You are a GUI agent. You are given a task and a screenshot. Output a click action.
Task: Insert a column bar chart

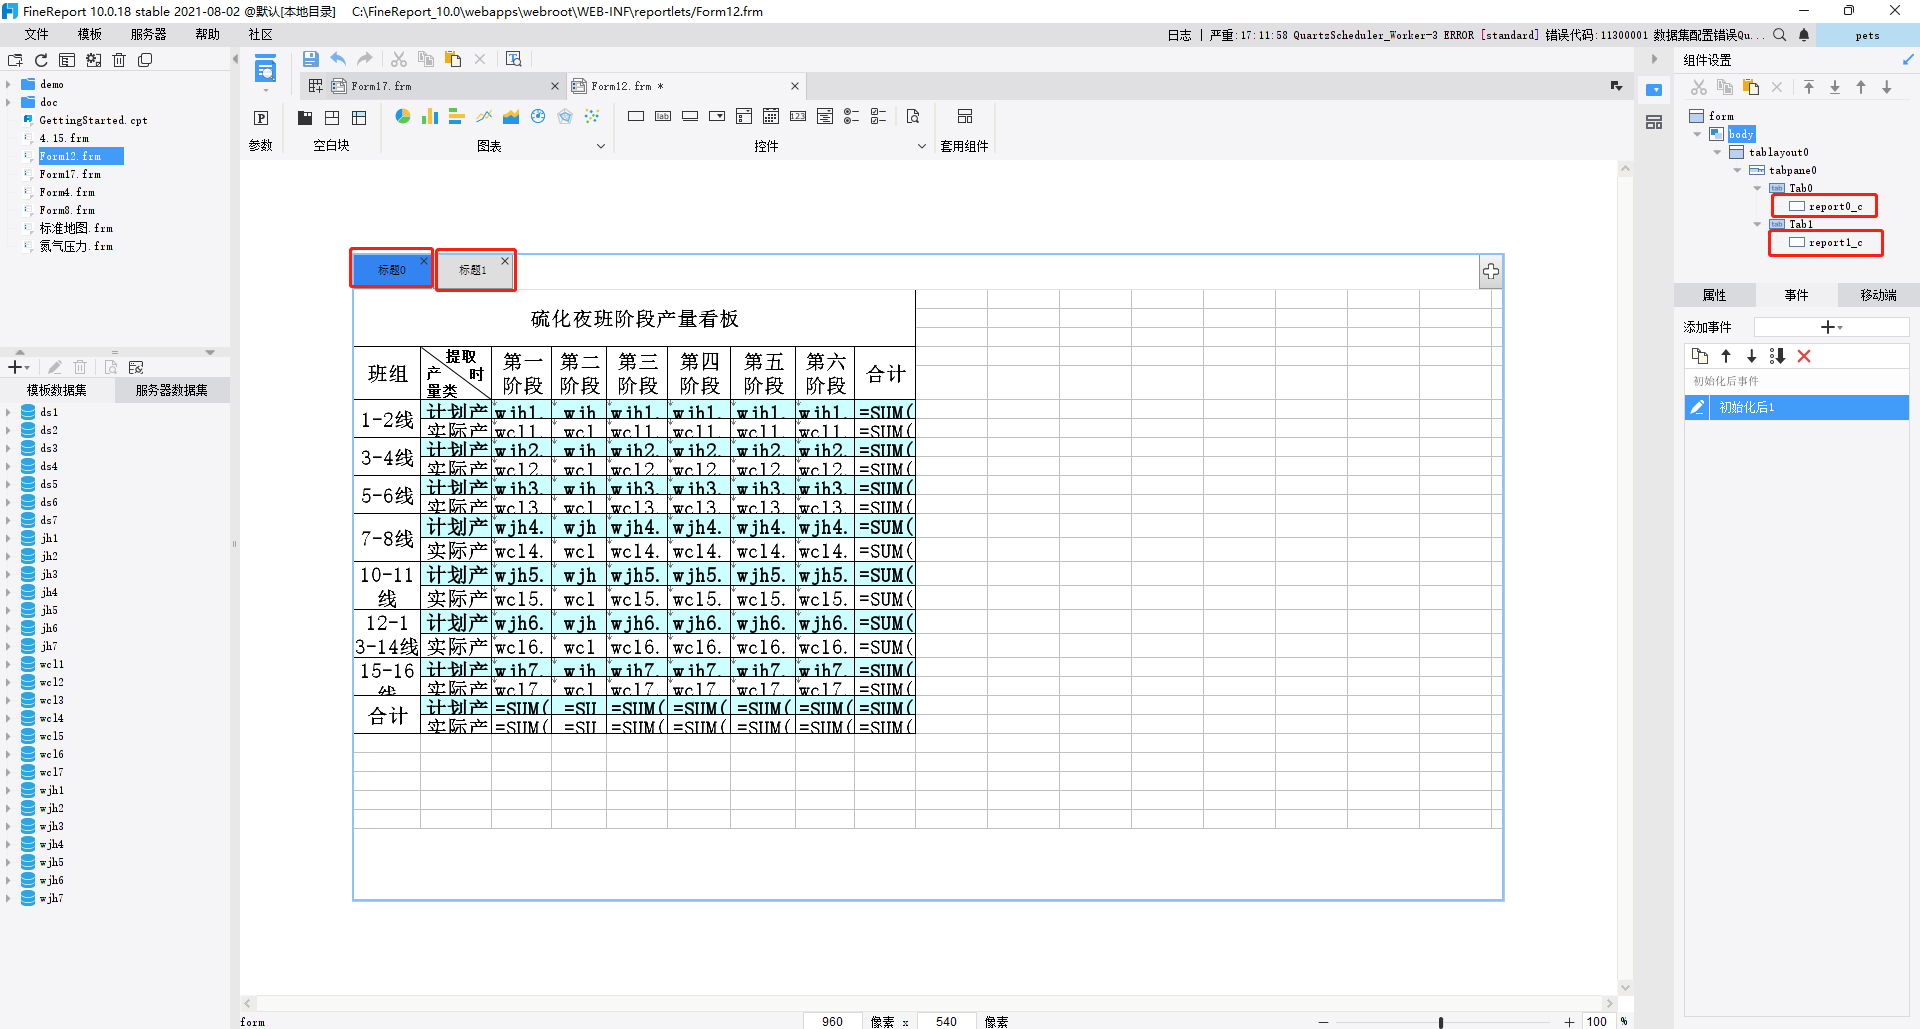430,116
